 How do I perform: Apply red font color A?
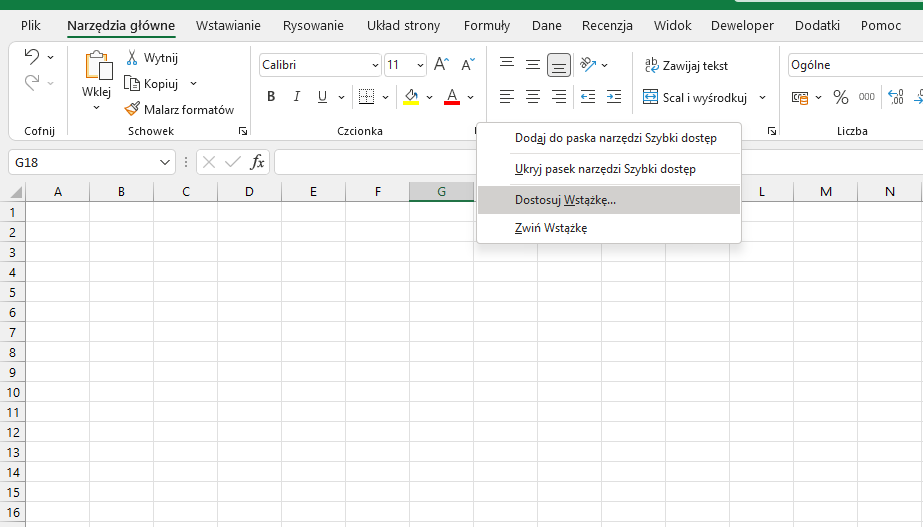pyautogui.click(x=451, y=97)
